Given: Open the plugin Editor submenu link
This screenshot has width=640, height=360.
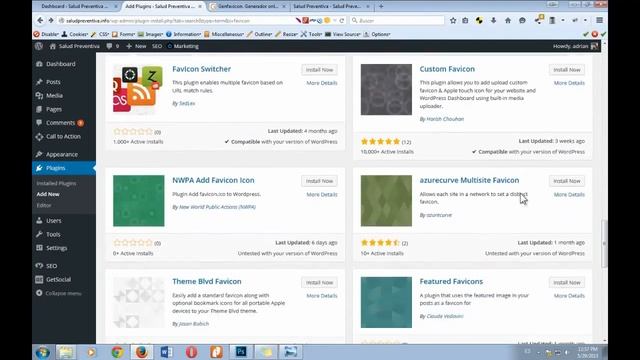Looking at the screenshot, I should (44, 205).
